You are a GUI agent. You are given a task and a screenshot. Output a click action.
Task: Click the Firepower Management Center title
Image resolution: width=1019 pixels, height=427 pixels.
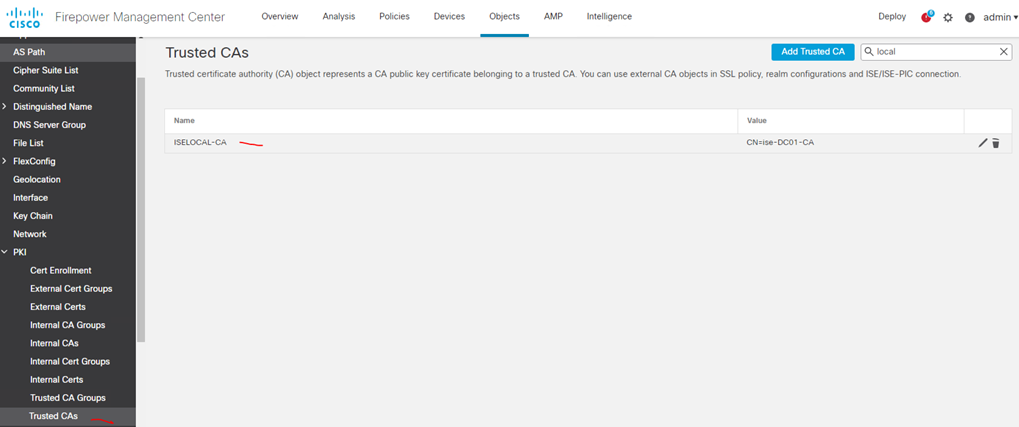click(140, 18)
